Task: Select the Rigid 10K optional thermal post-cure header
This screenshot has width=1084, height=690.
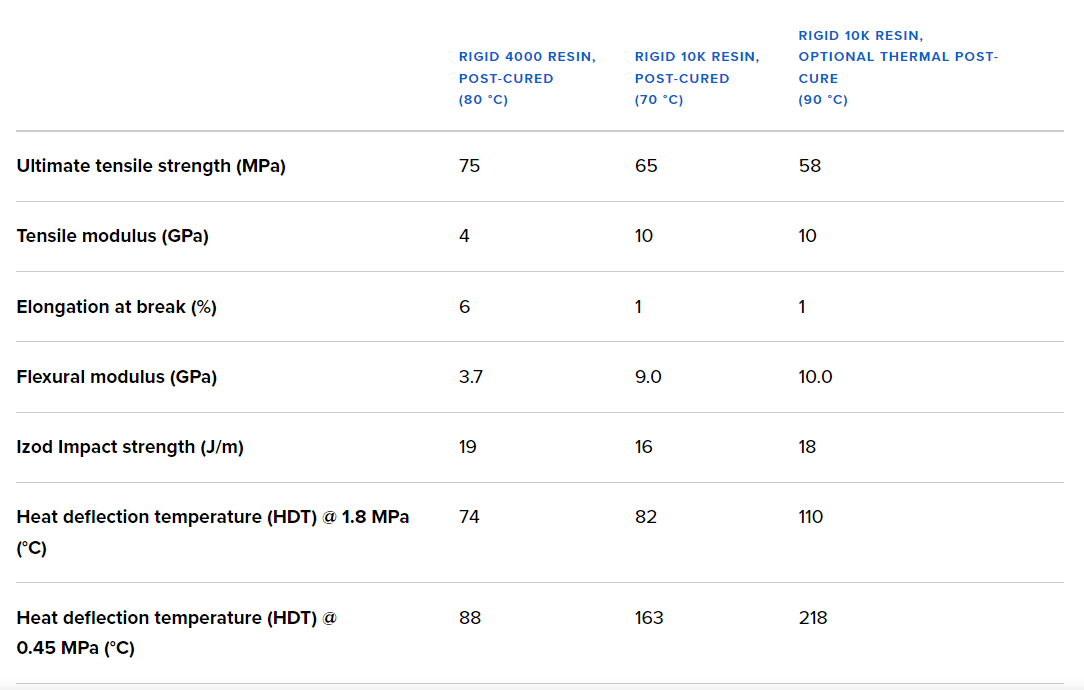Action: coord(897,67)
